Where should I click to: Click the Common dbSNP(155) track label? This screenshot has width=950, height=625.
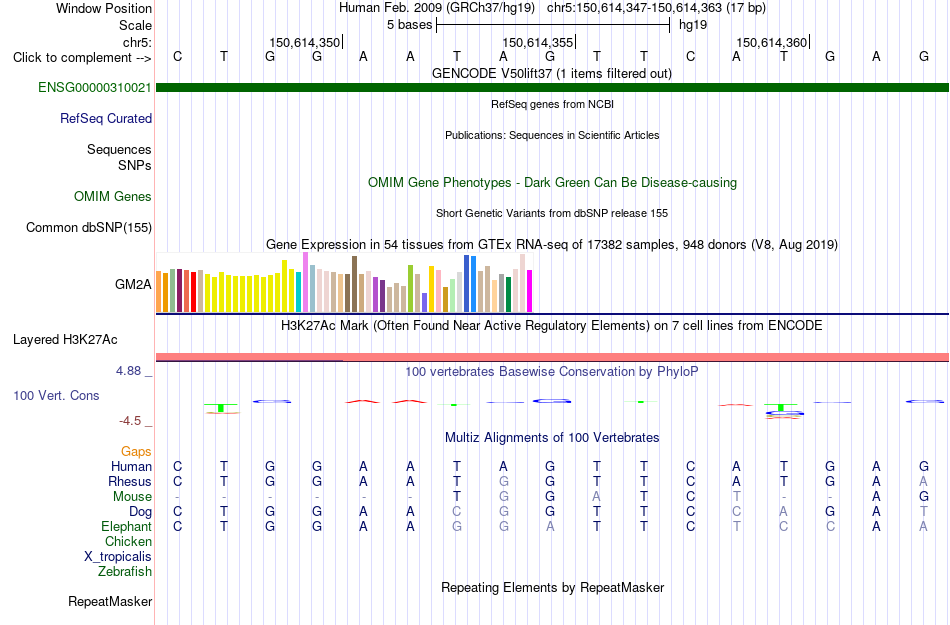click(89, 227)
